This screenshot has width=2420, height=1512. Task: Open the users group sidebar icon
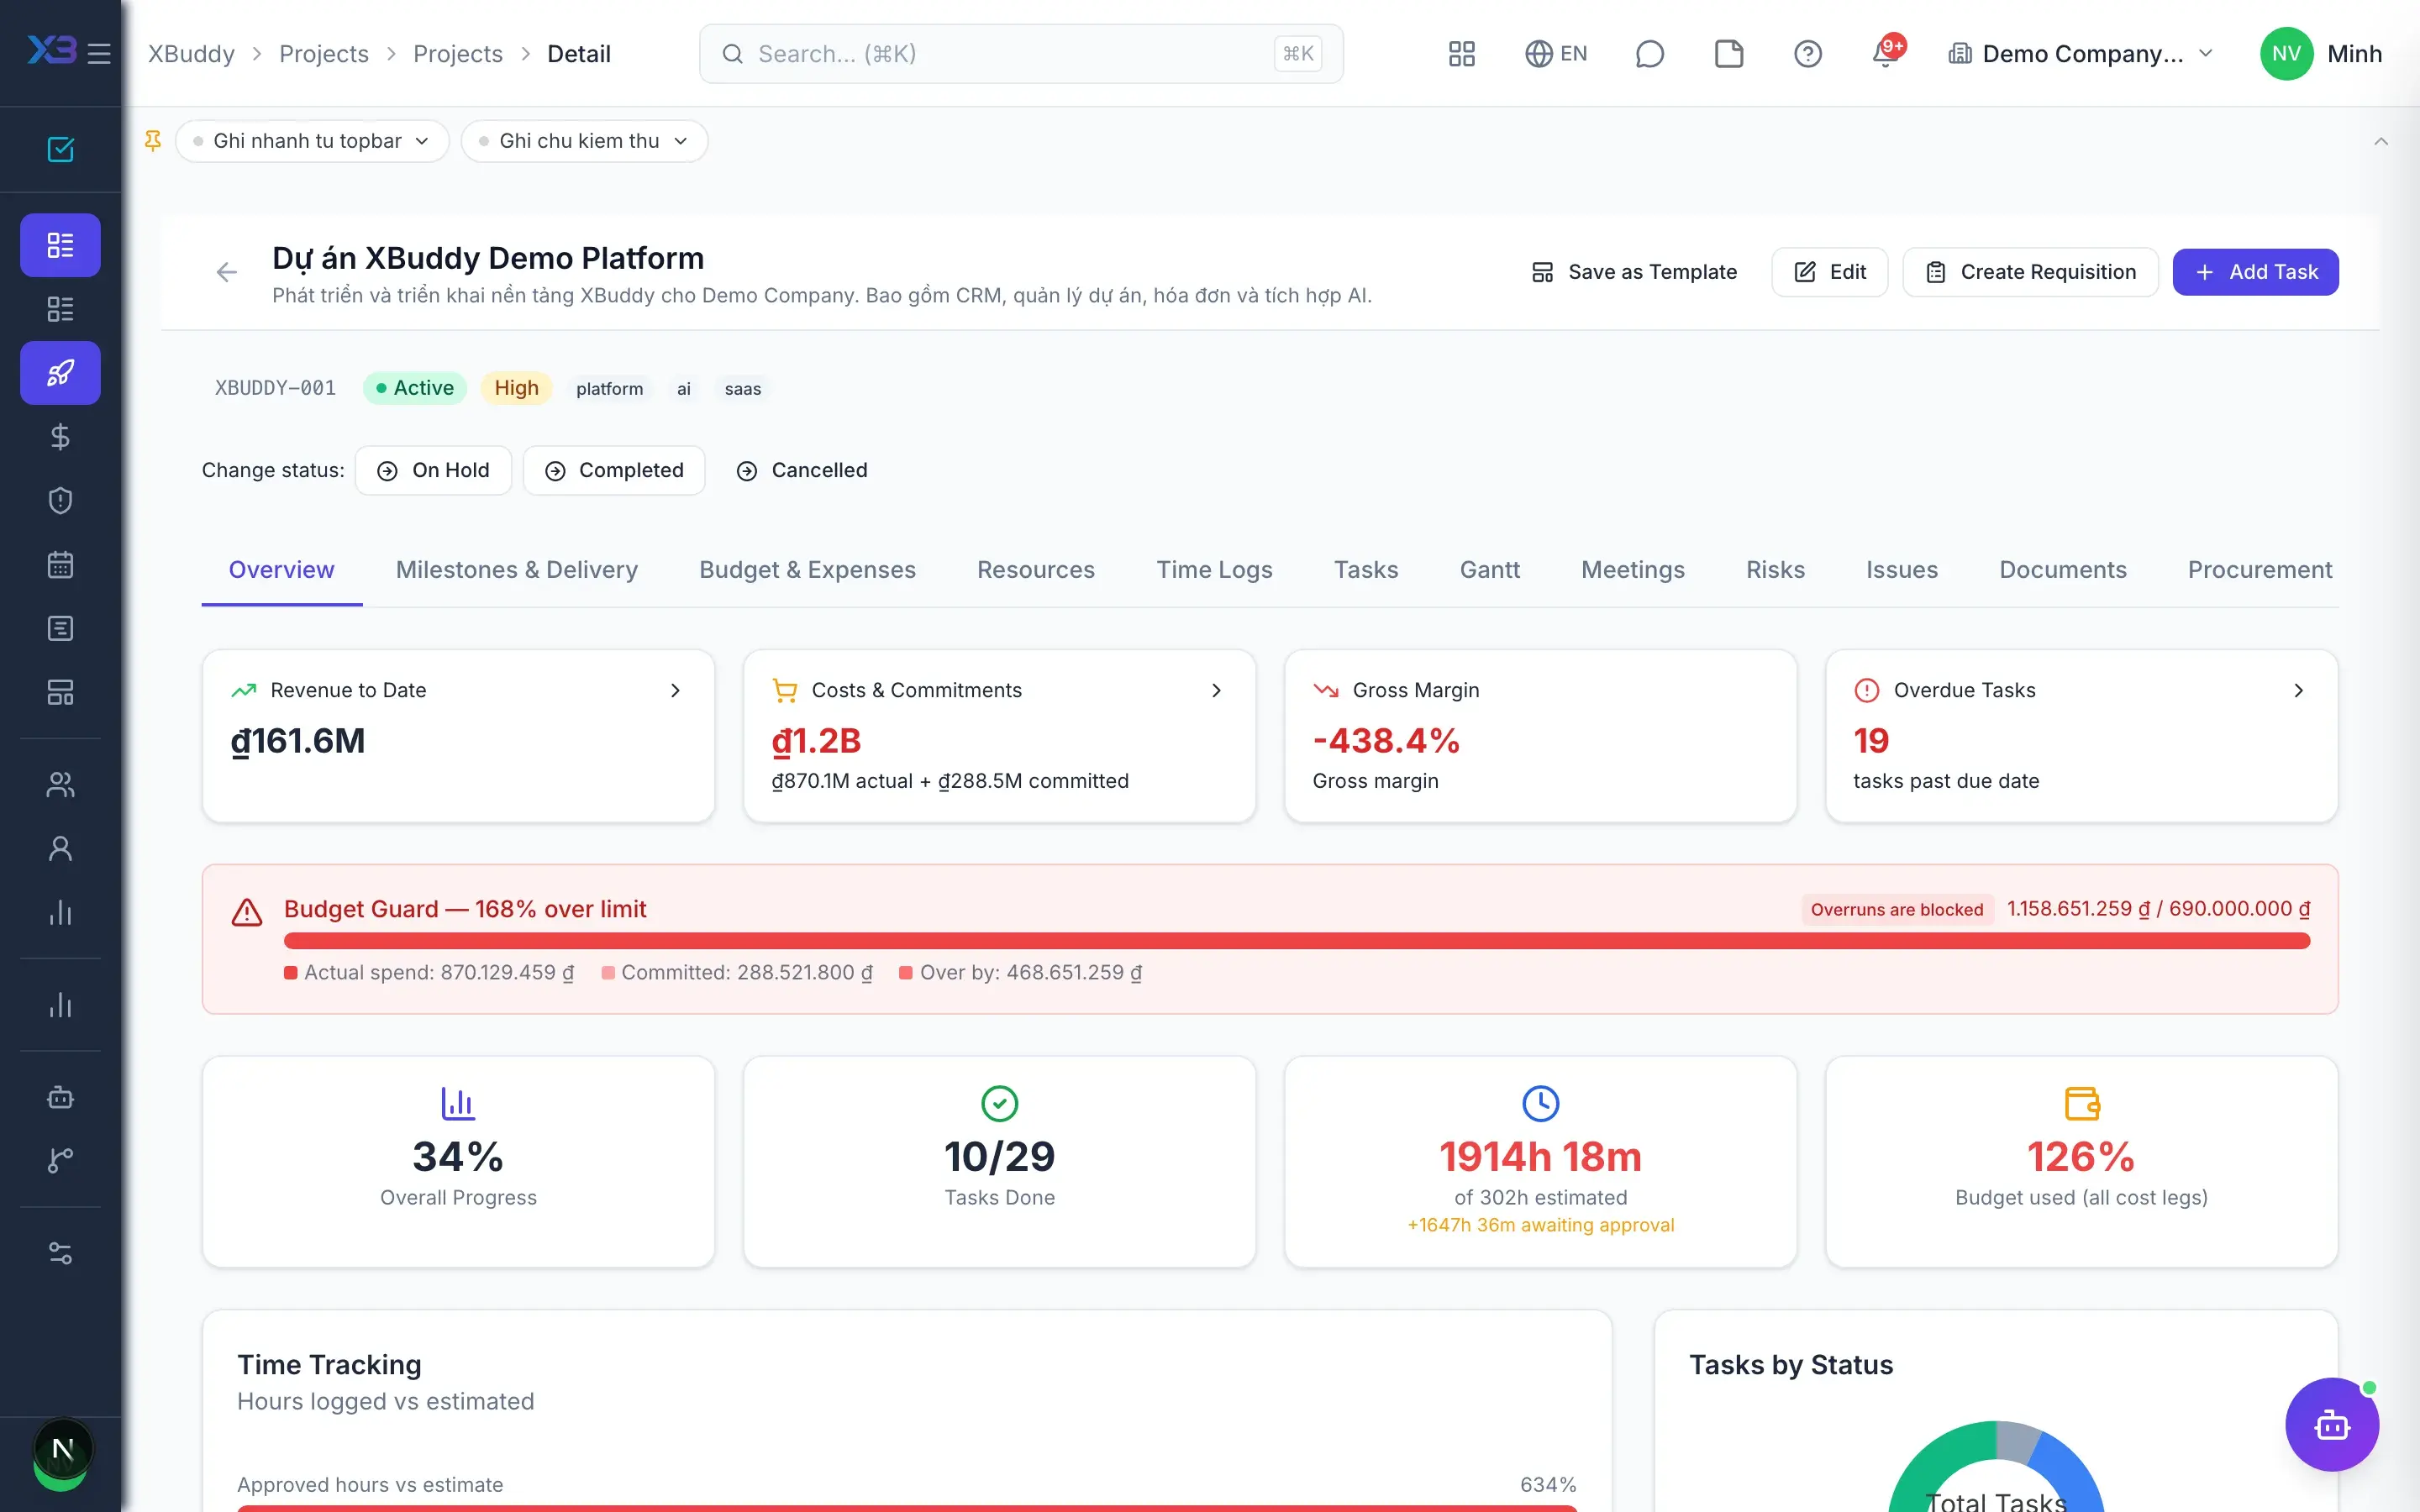60,785
